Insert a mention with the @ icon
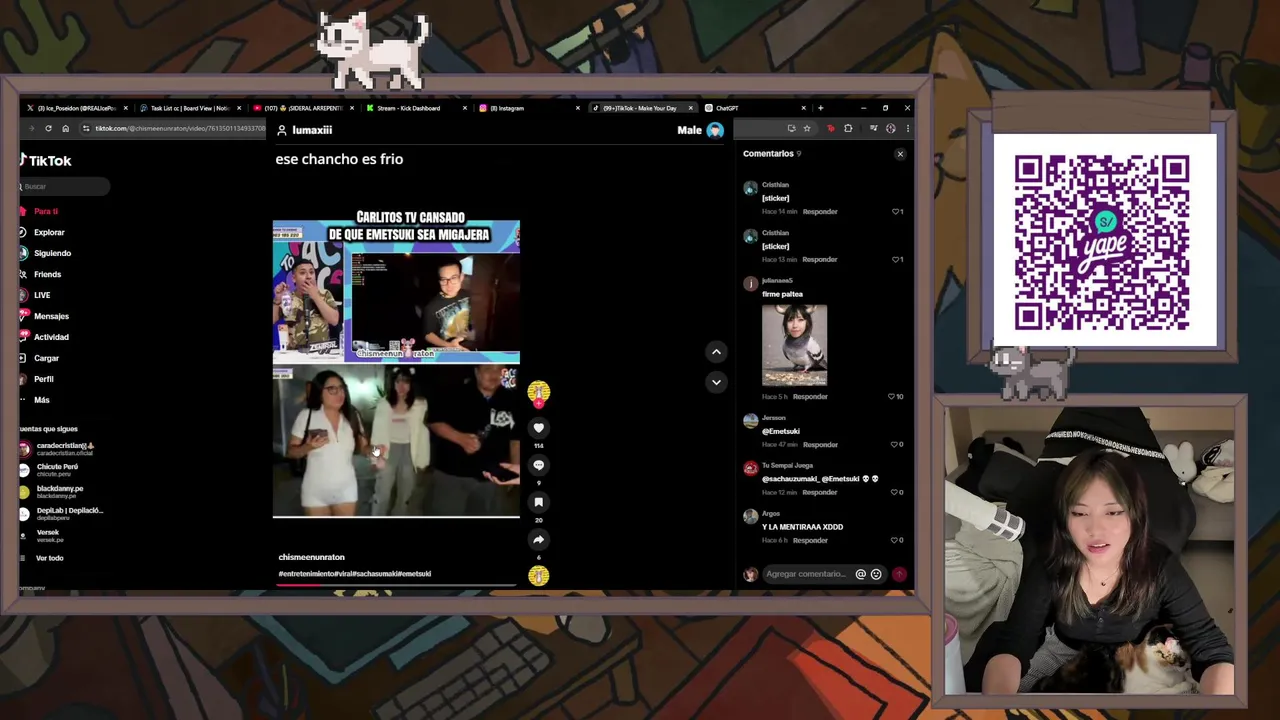Screen dimensions: 1280x720 [x=860, y=574]
